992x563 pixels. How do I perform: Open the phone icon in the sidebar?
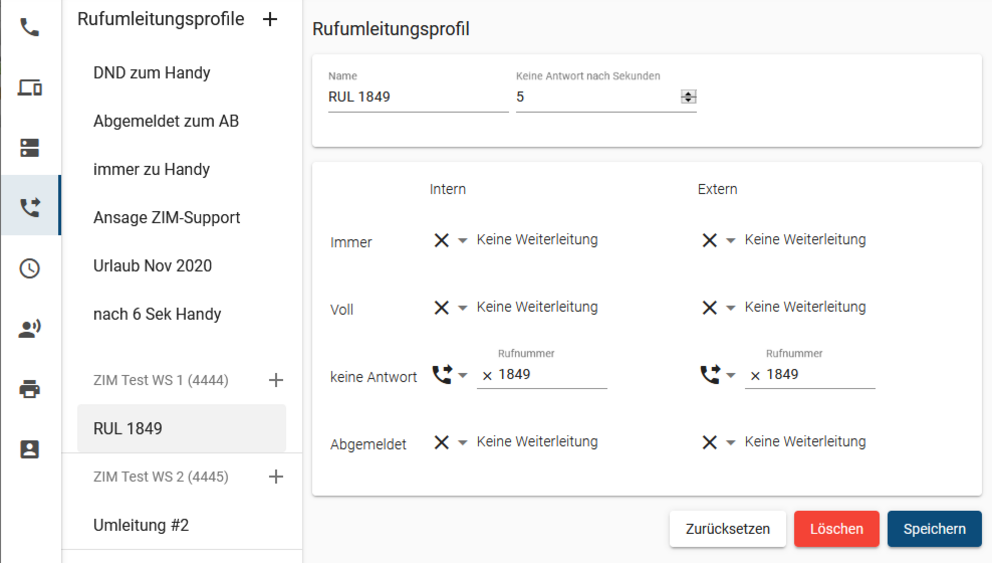30,27
